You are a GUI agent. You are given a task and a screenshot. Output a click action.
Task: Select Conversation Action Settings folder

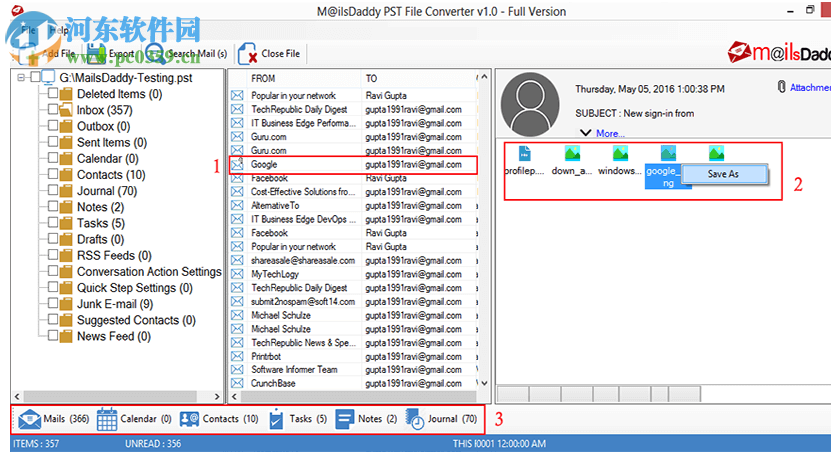(149, 272)
